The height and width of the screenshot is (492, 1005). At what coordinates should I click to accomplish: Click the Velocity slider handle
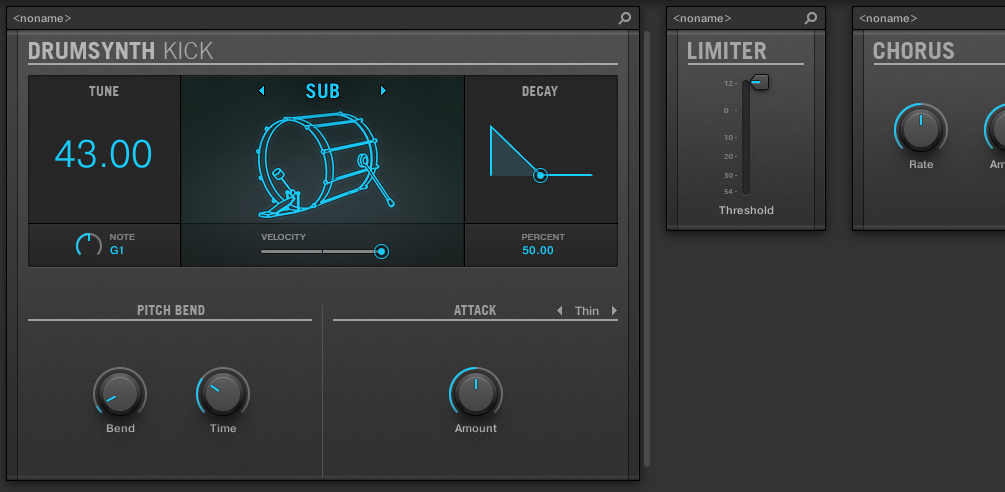(x=381, y=252)
